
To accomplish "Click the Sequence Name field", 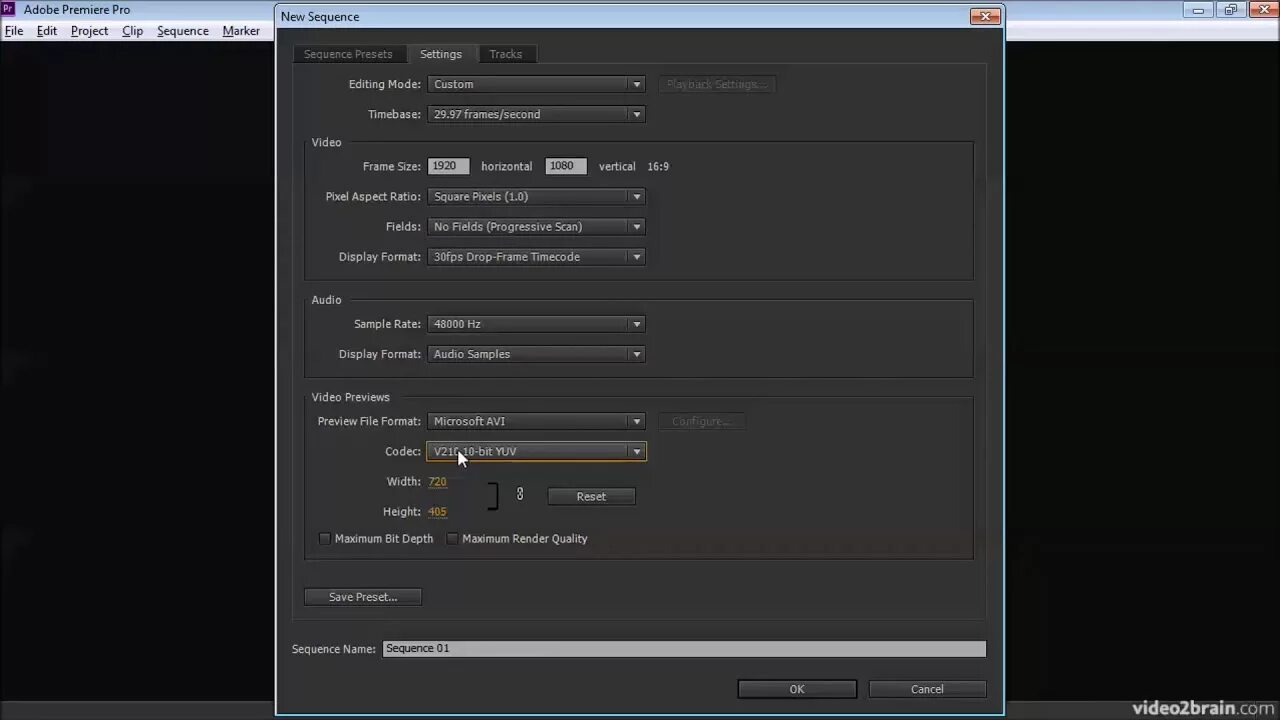I will (684, 649).
